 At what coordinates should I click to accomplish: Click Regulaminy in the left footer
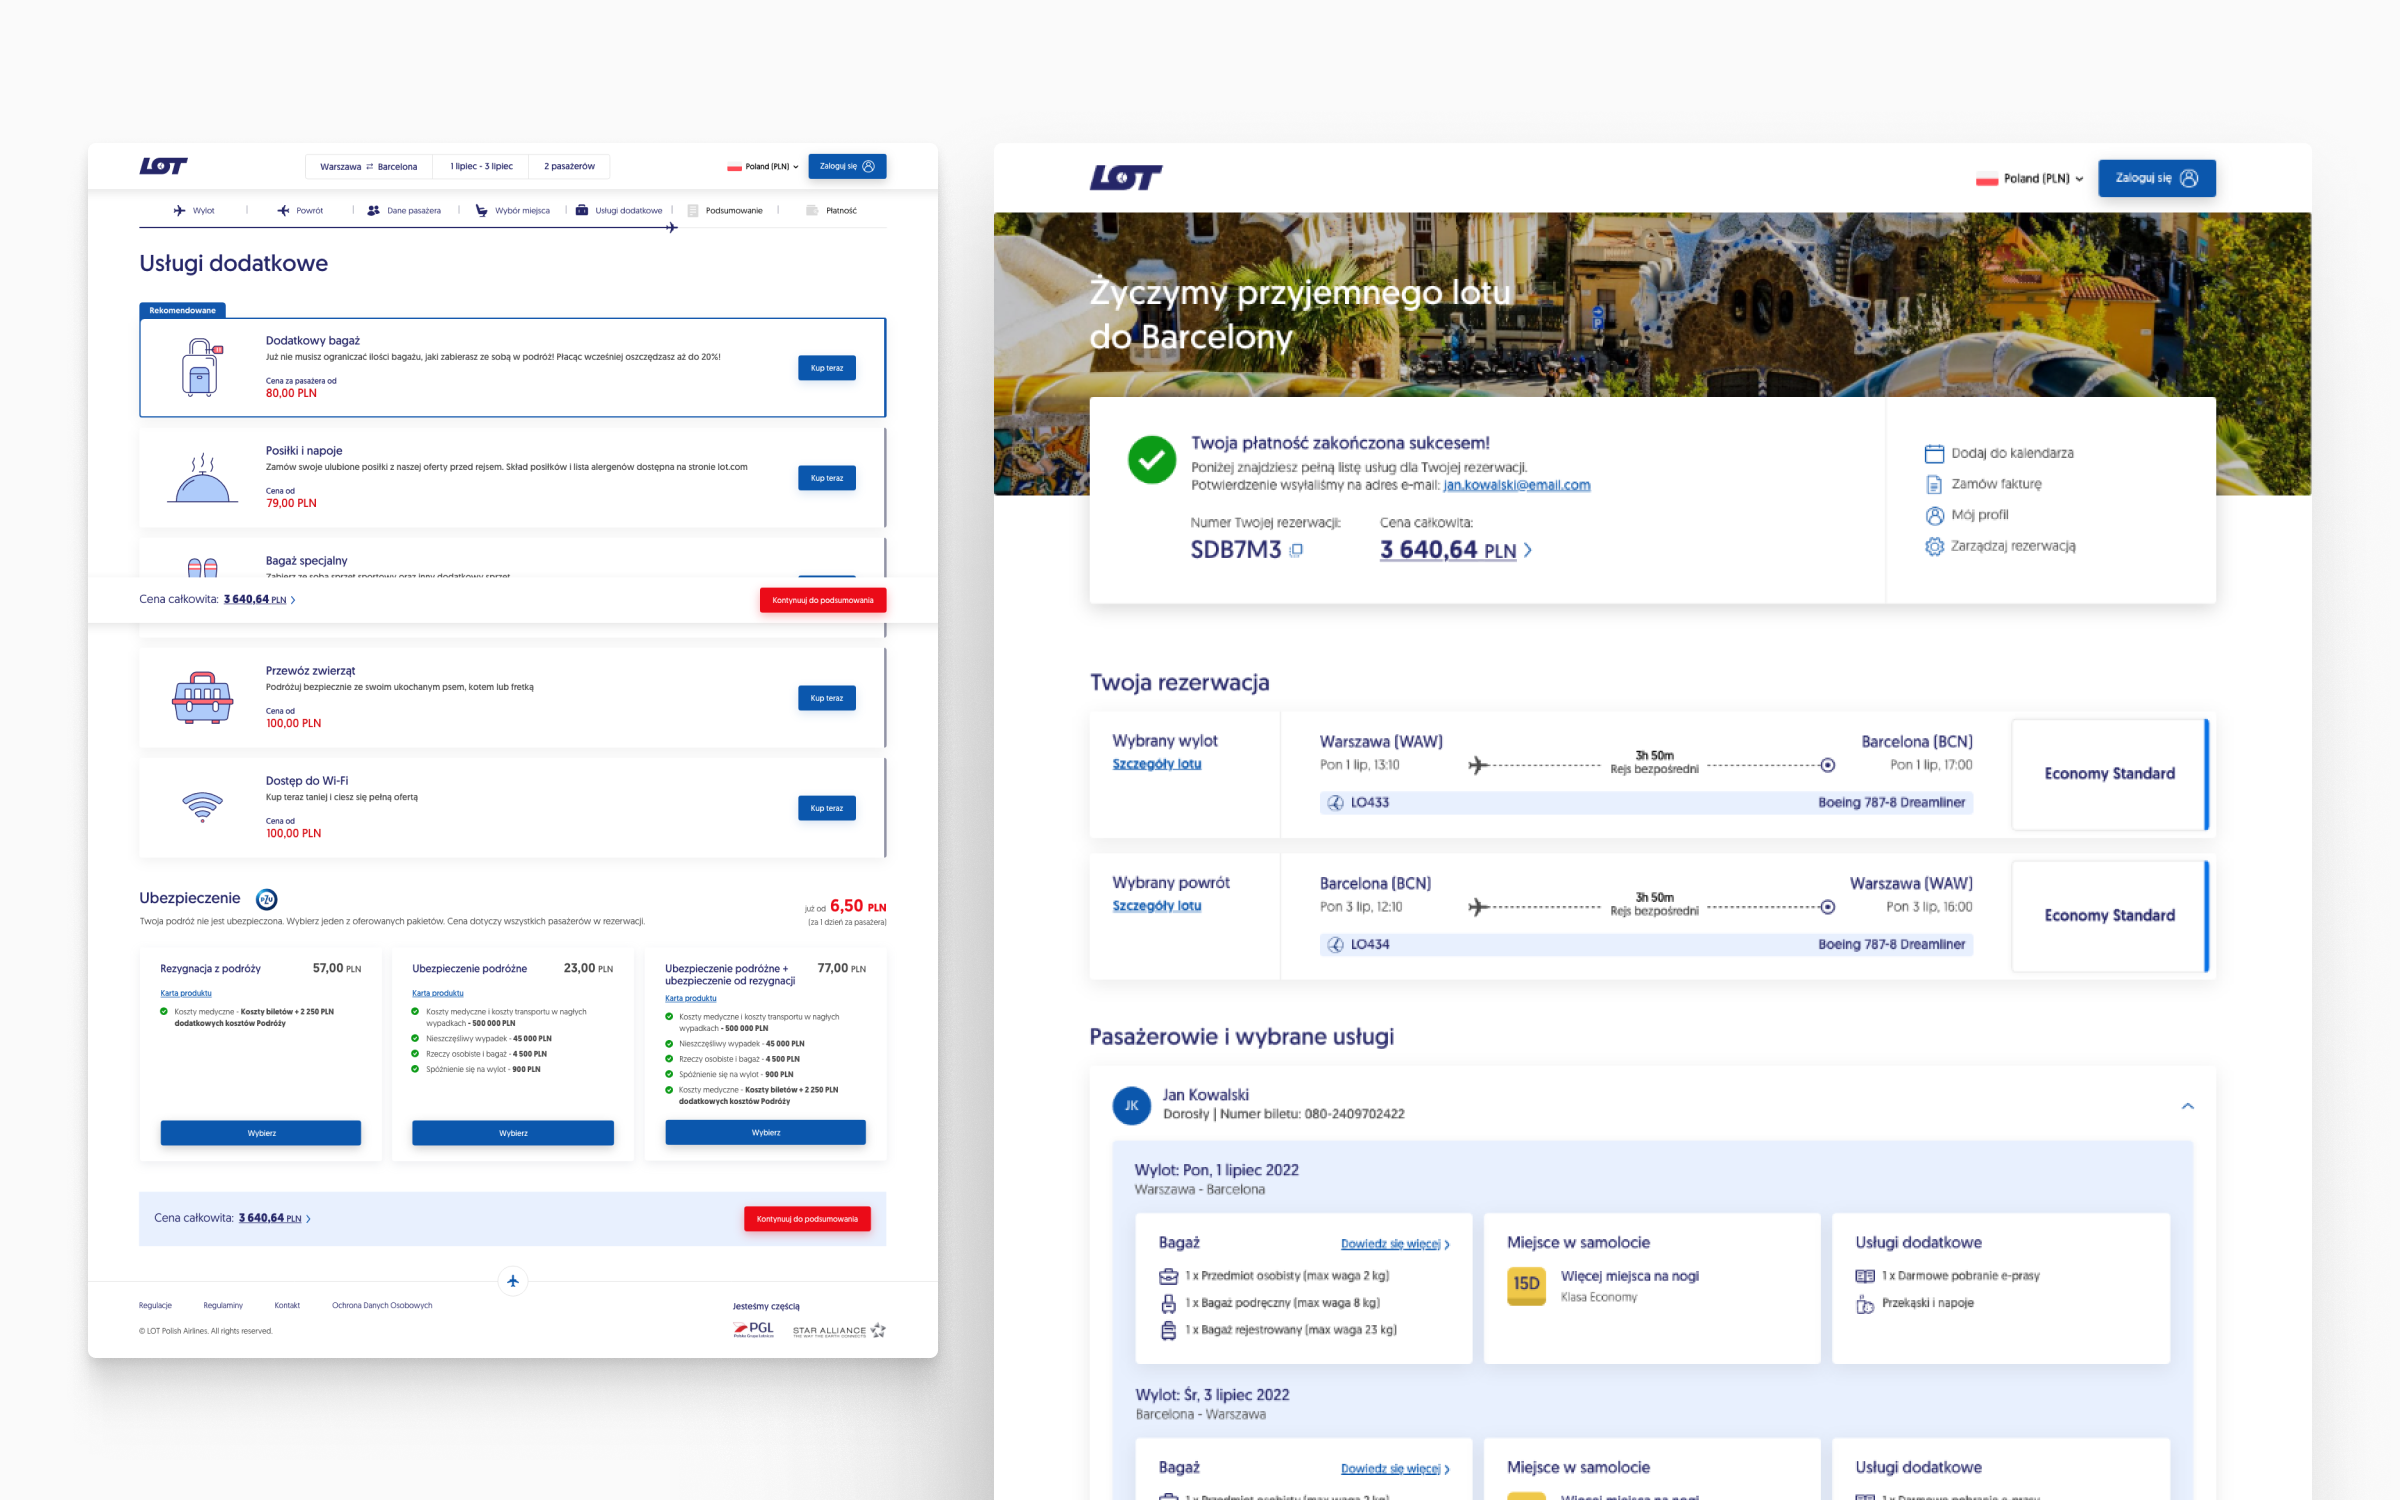(x=223, y=1306)
